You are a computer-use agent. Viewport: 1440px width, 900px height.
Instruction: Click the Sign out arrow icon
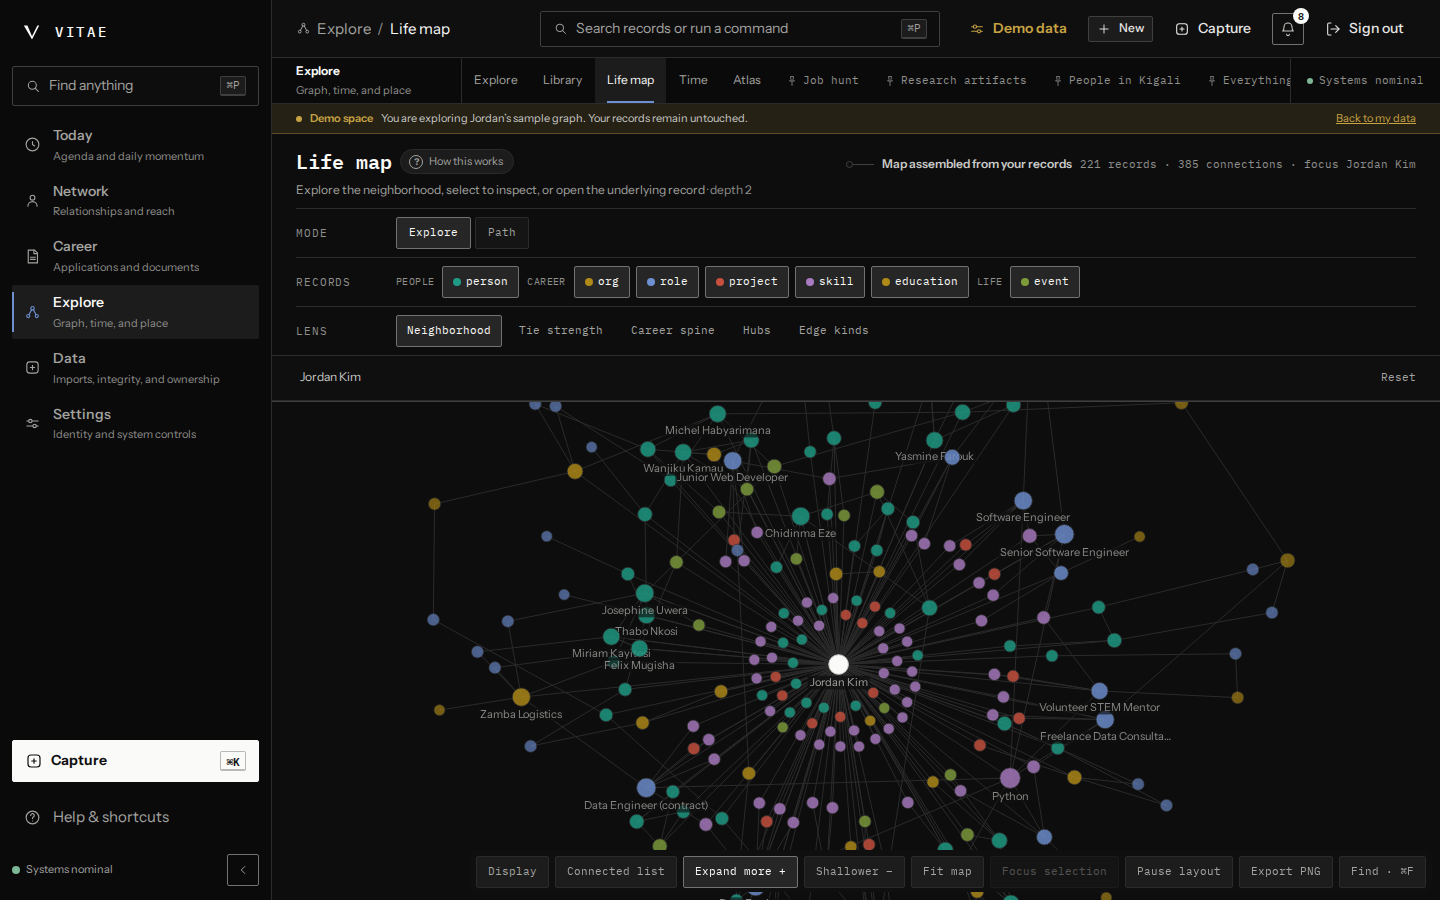(1333, 29)
